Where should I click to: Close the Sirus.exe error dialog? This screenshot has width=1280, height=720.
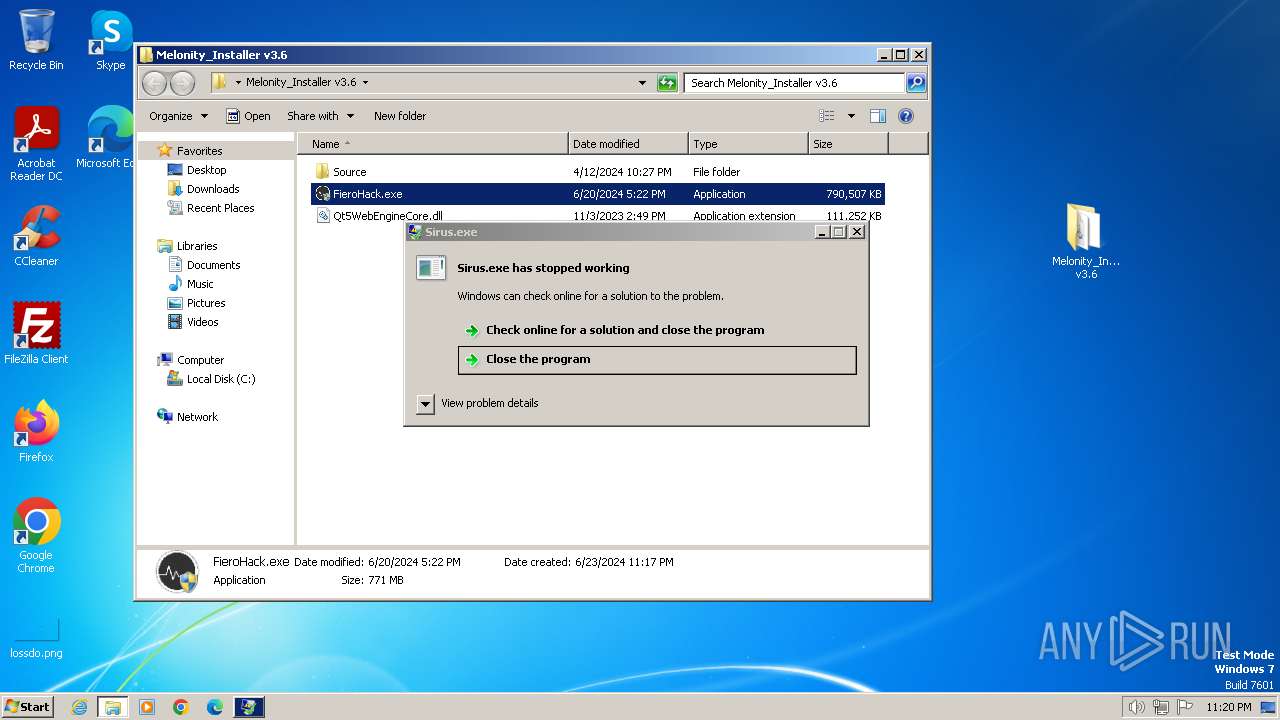(x=857, y=232)
